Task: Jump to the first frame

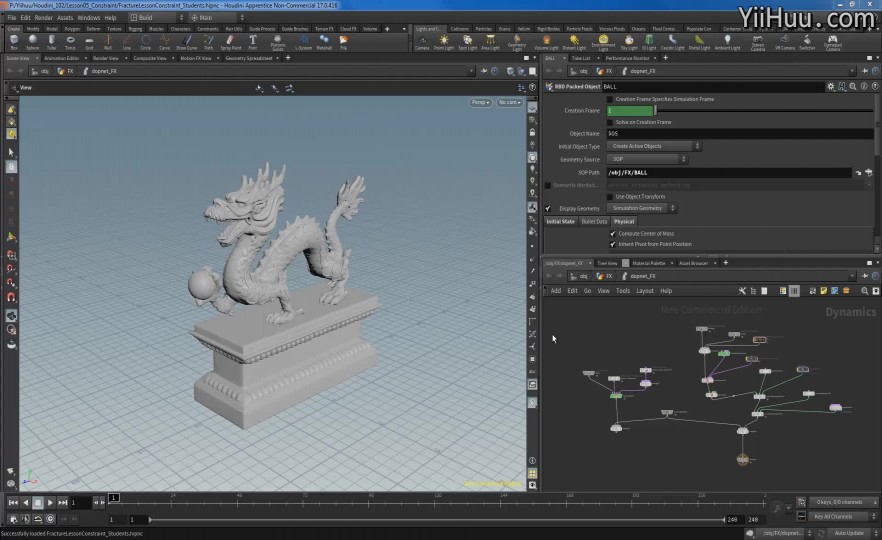Action: pos(13,502)
